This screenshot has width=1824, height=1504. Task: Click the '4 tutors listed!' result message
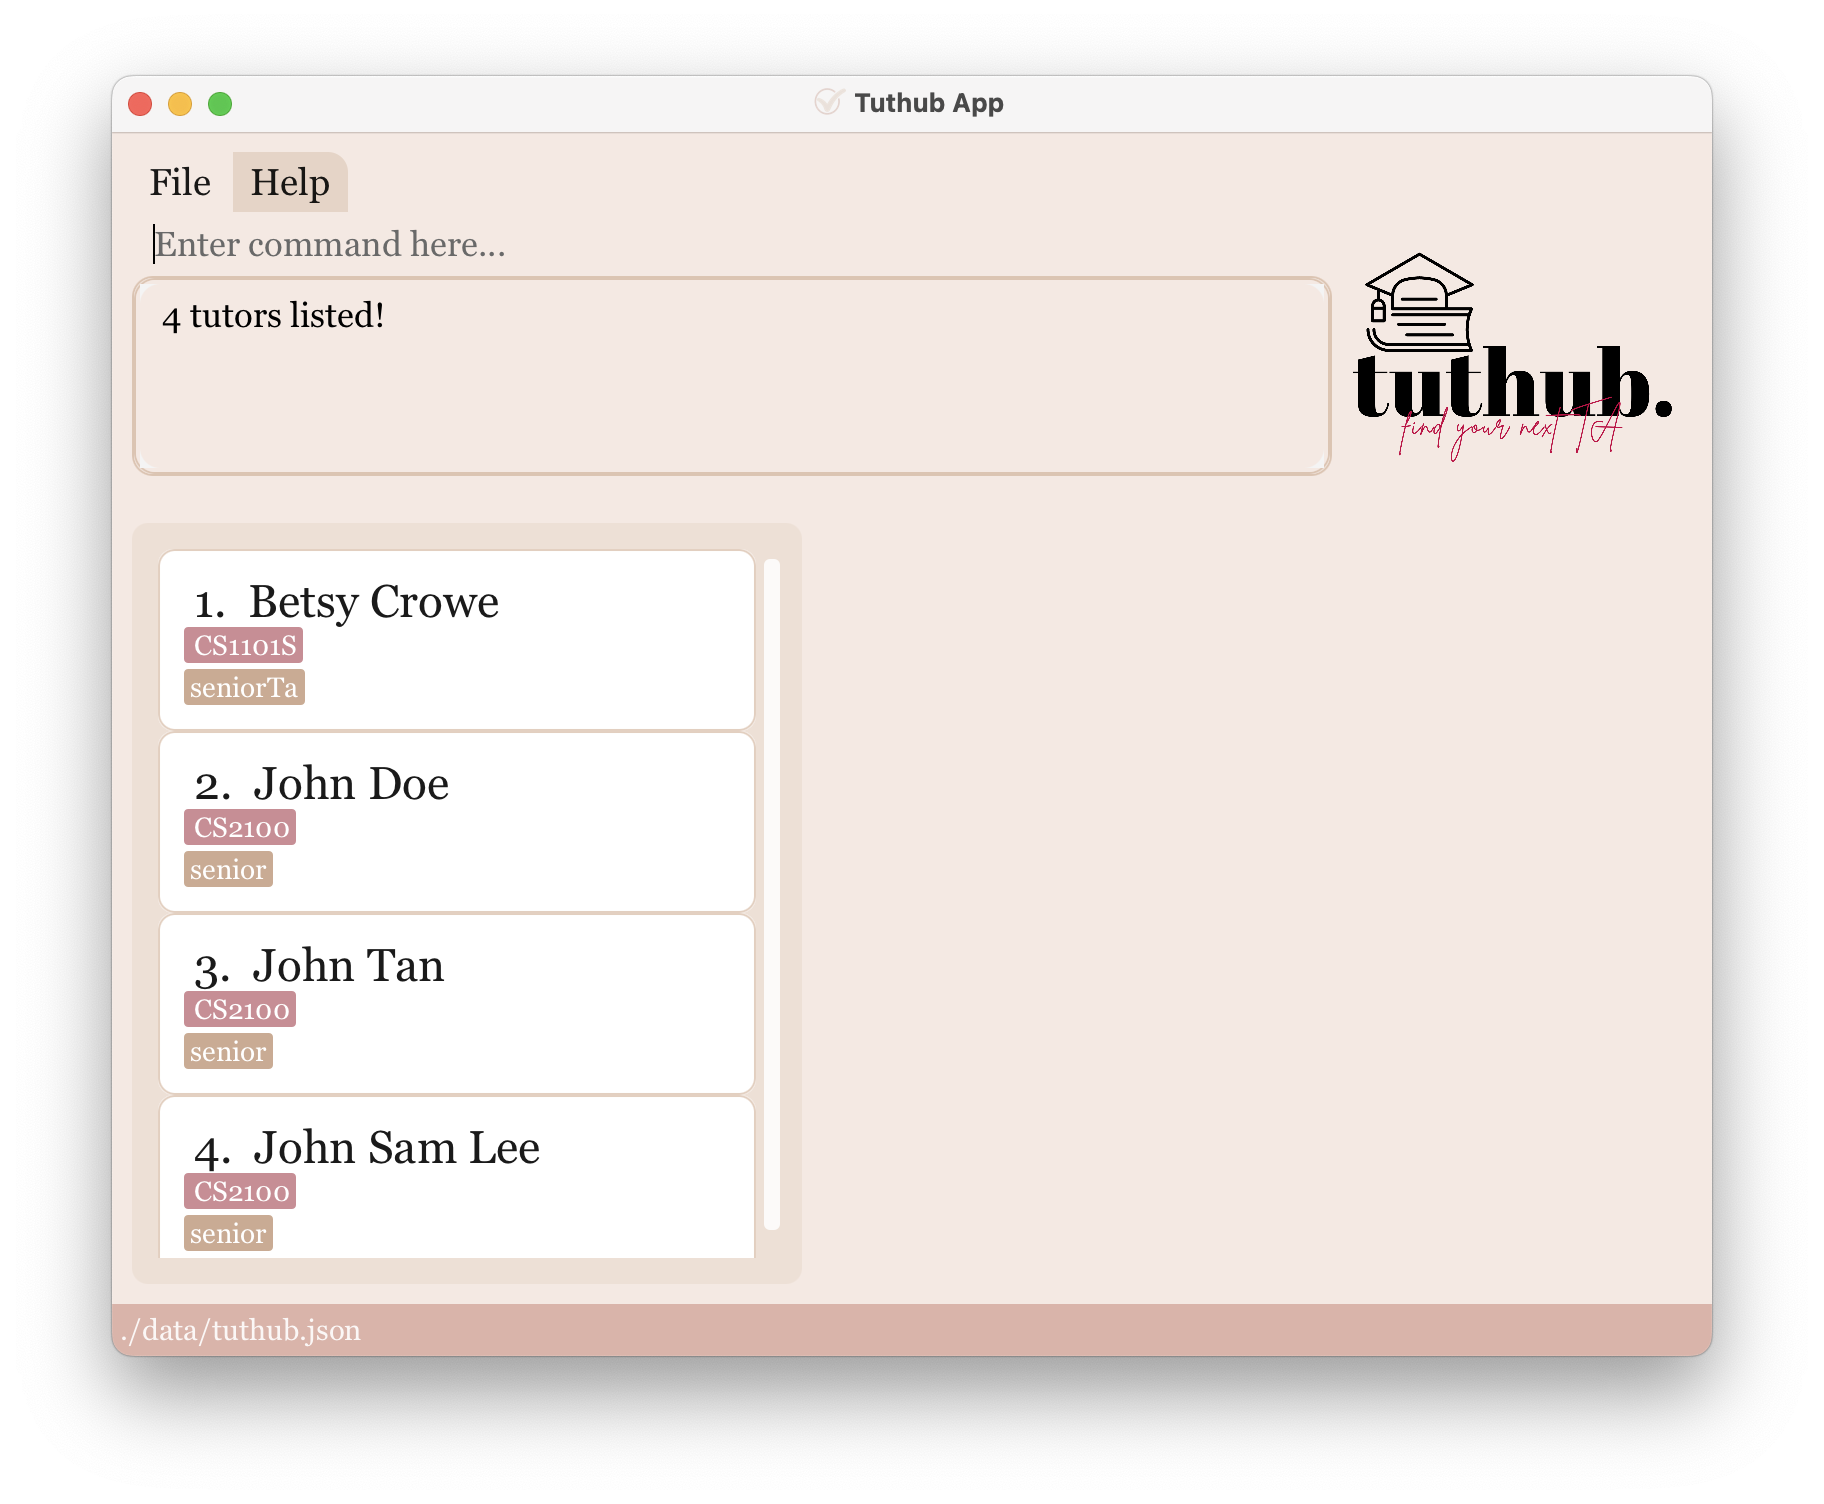point(273,316)
